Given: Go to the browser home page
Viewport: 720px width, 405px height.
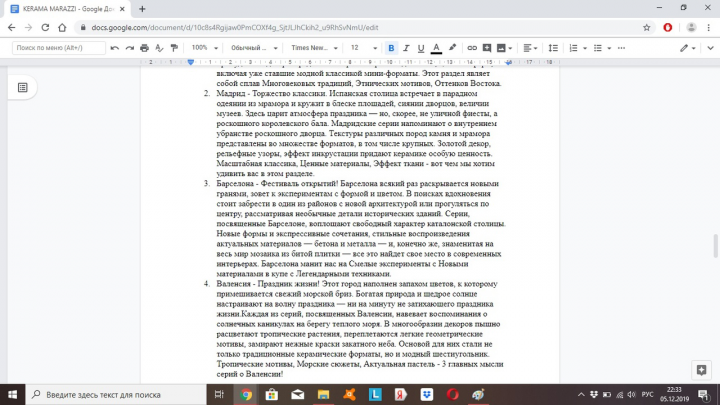Looking at the screenshot, I should click(x=62, y=28).
